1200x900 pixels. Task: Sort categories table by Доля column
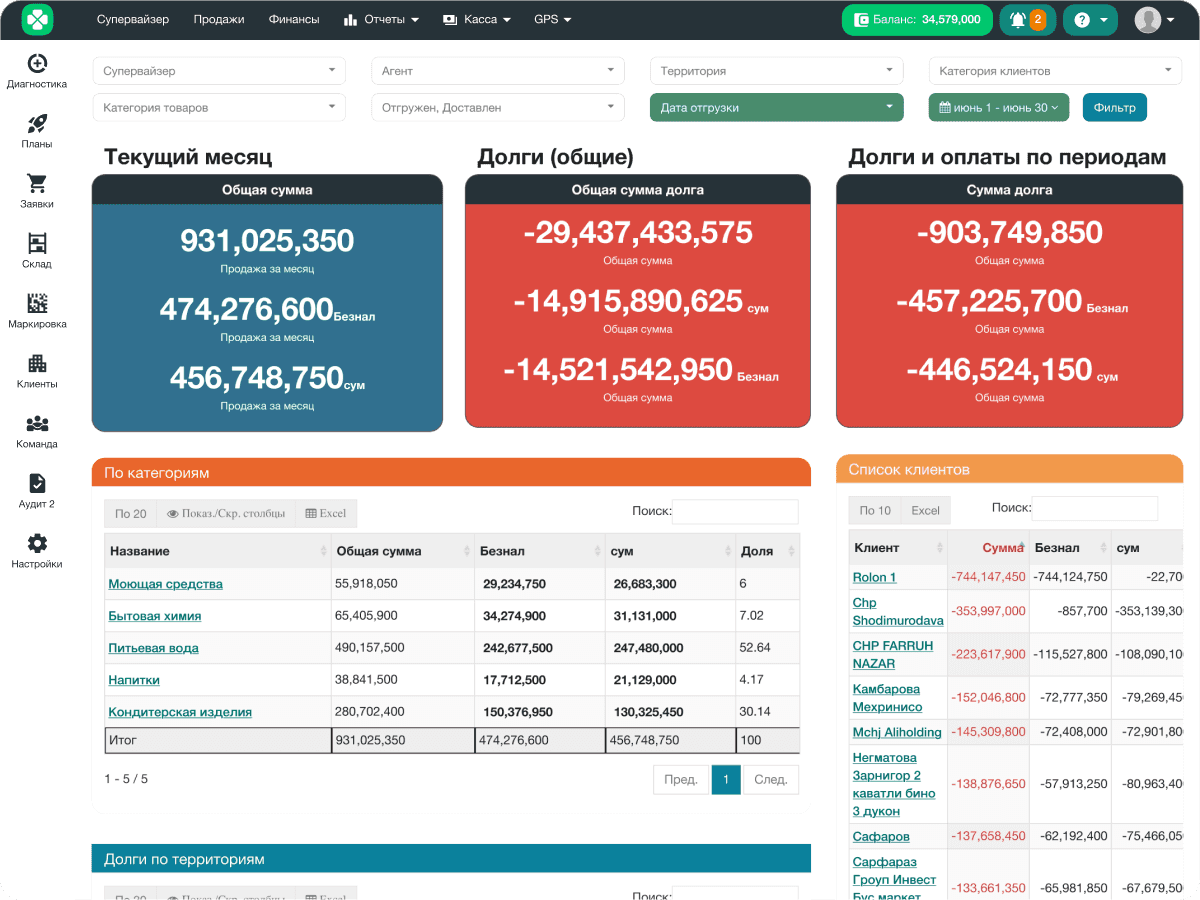point(767,551)
